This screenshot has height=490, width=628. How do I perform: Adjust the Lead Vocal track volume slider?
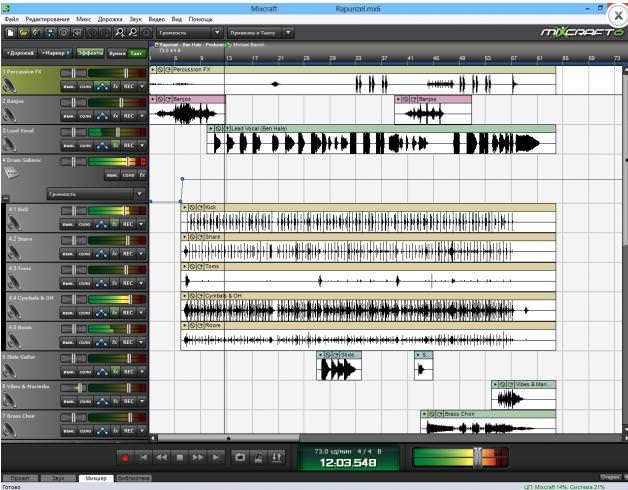coord(118,132)
